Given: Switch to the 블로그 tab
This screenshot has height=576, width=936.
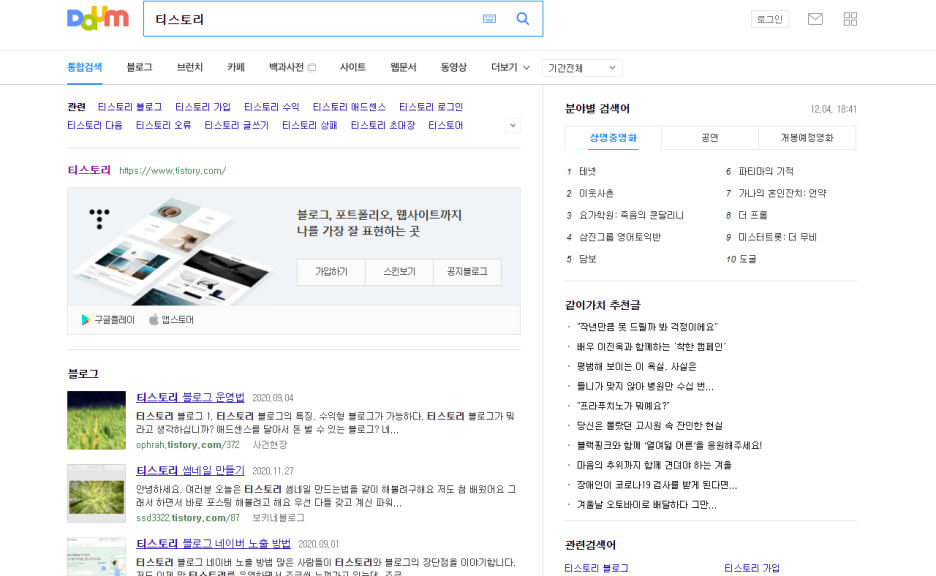Looking at the screenshot, I should 139,67.
